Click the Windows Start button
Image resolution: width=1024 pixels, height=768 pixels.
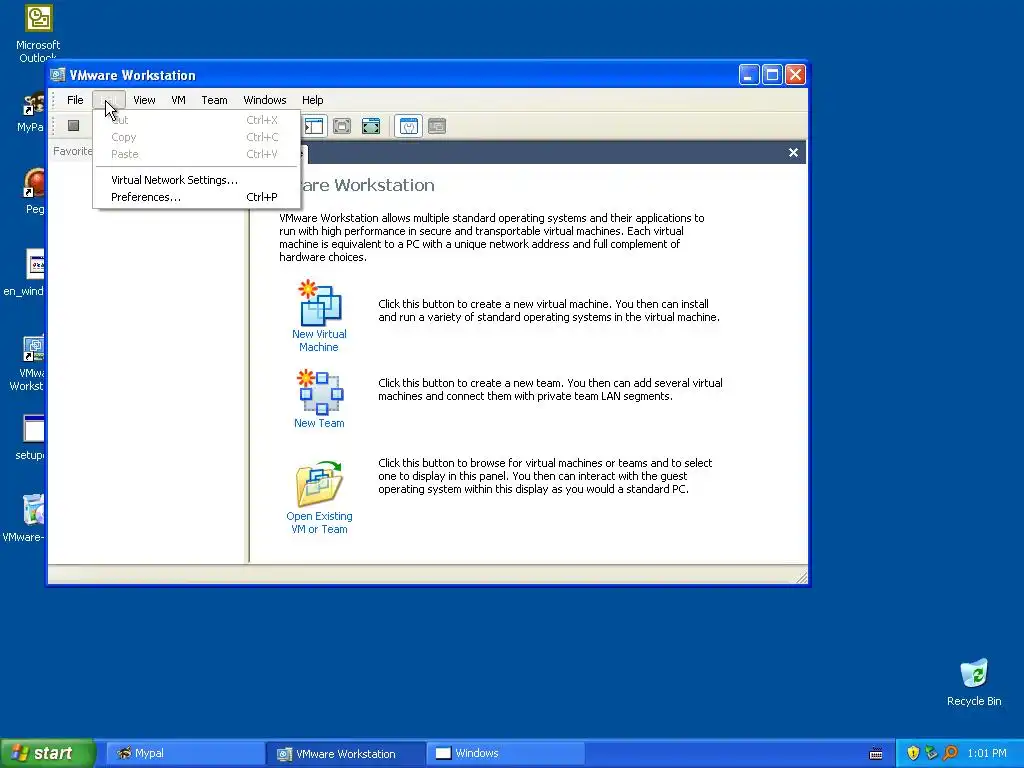(x=47, y=753)
